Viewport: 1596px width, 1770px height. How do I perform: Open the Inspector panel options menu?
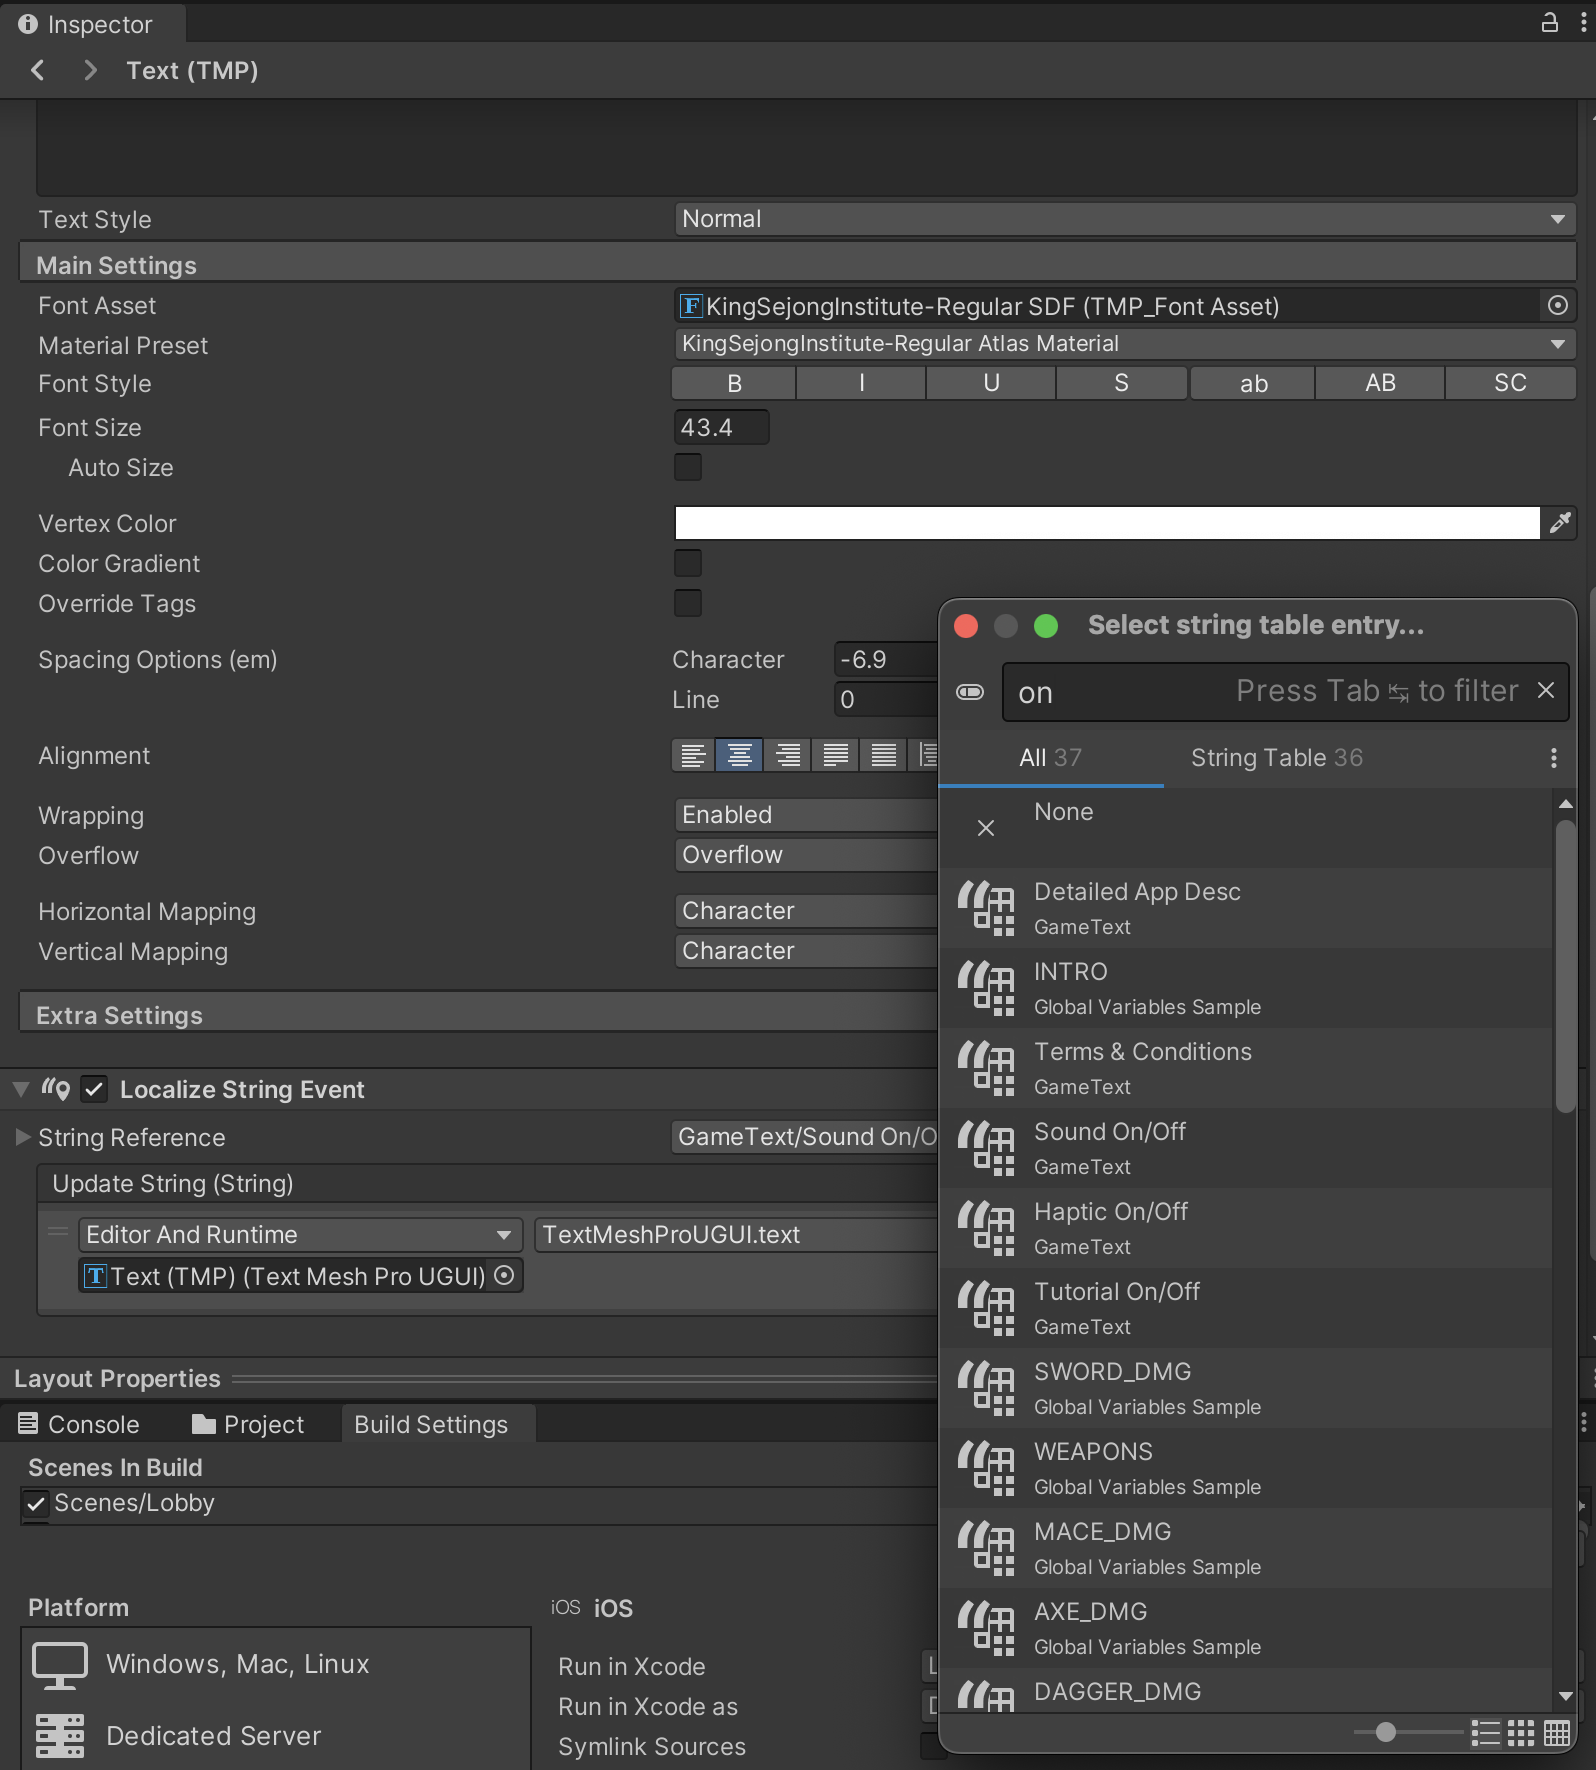click(1583, 22)
